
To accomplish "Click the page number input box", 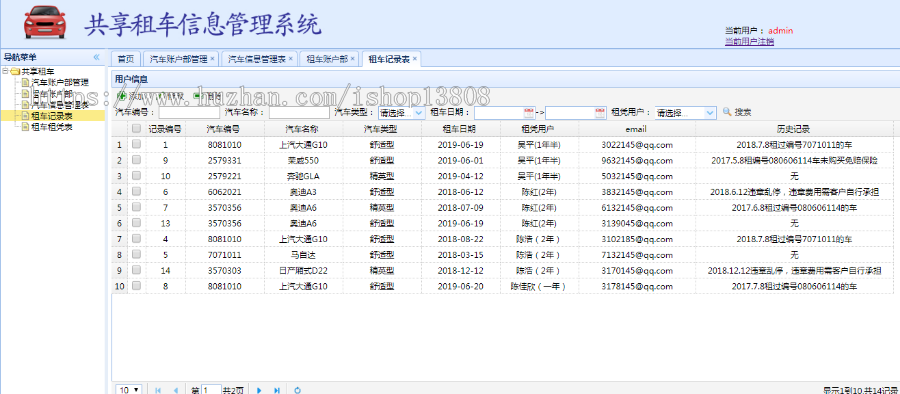I will pyautogui.click(x=211, y=390).
